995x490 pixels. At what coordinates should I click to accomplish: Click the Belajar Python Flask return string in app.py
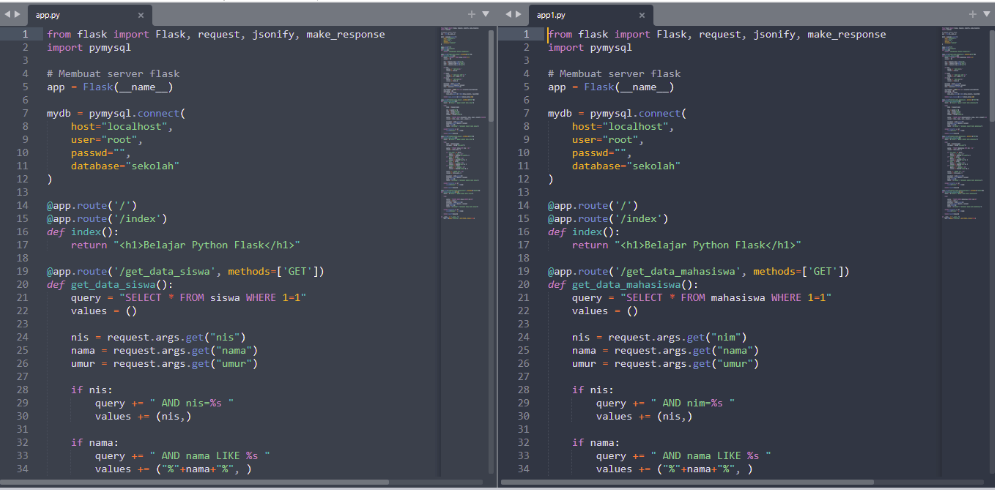click(207, 245)
